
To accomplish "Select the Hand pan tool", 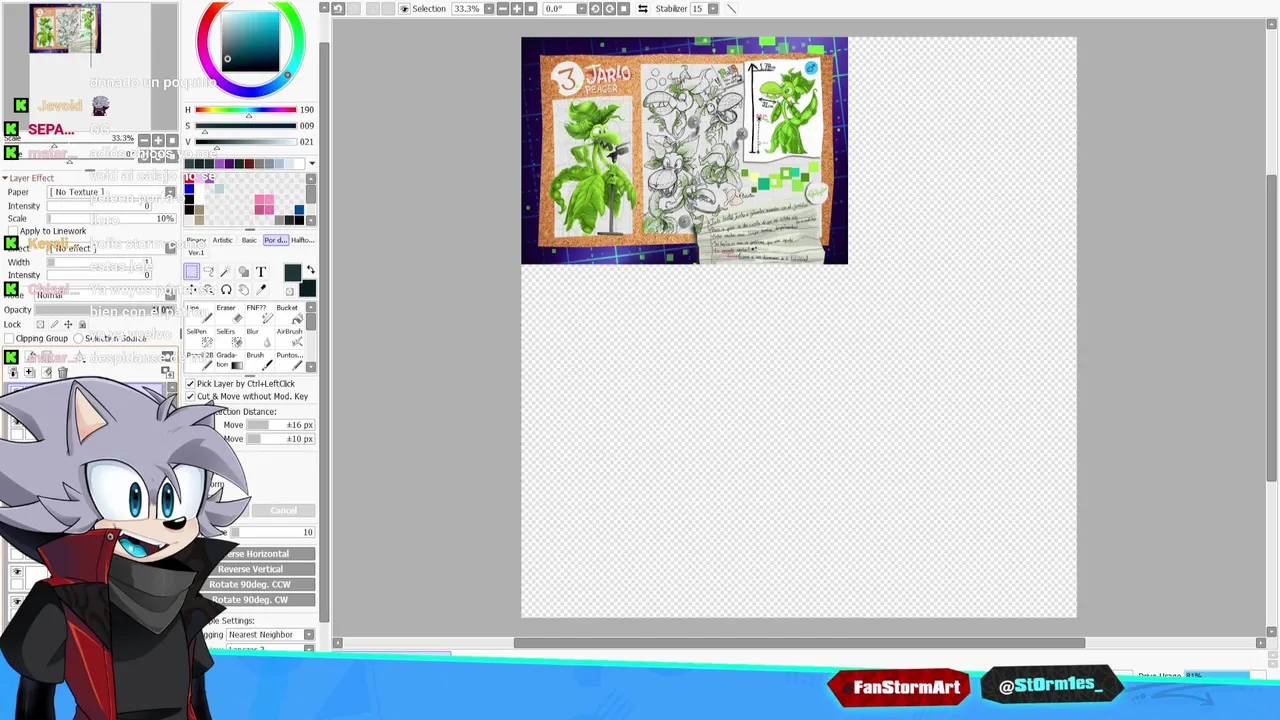I will pos(243,289).
